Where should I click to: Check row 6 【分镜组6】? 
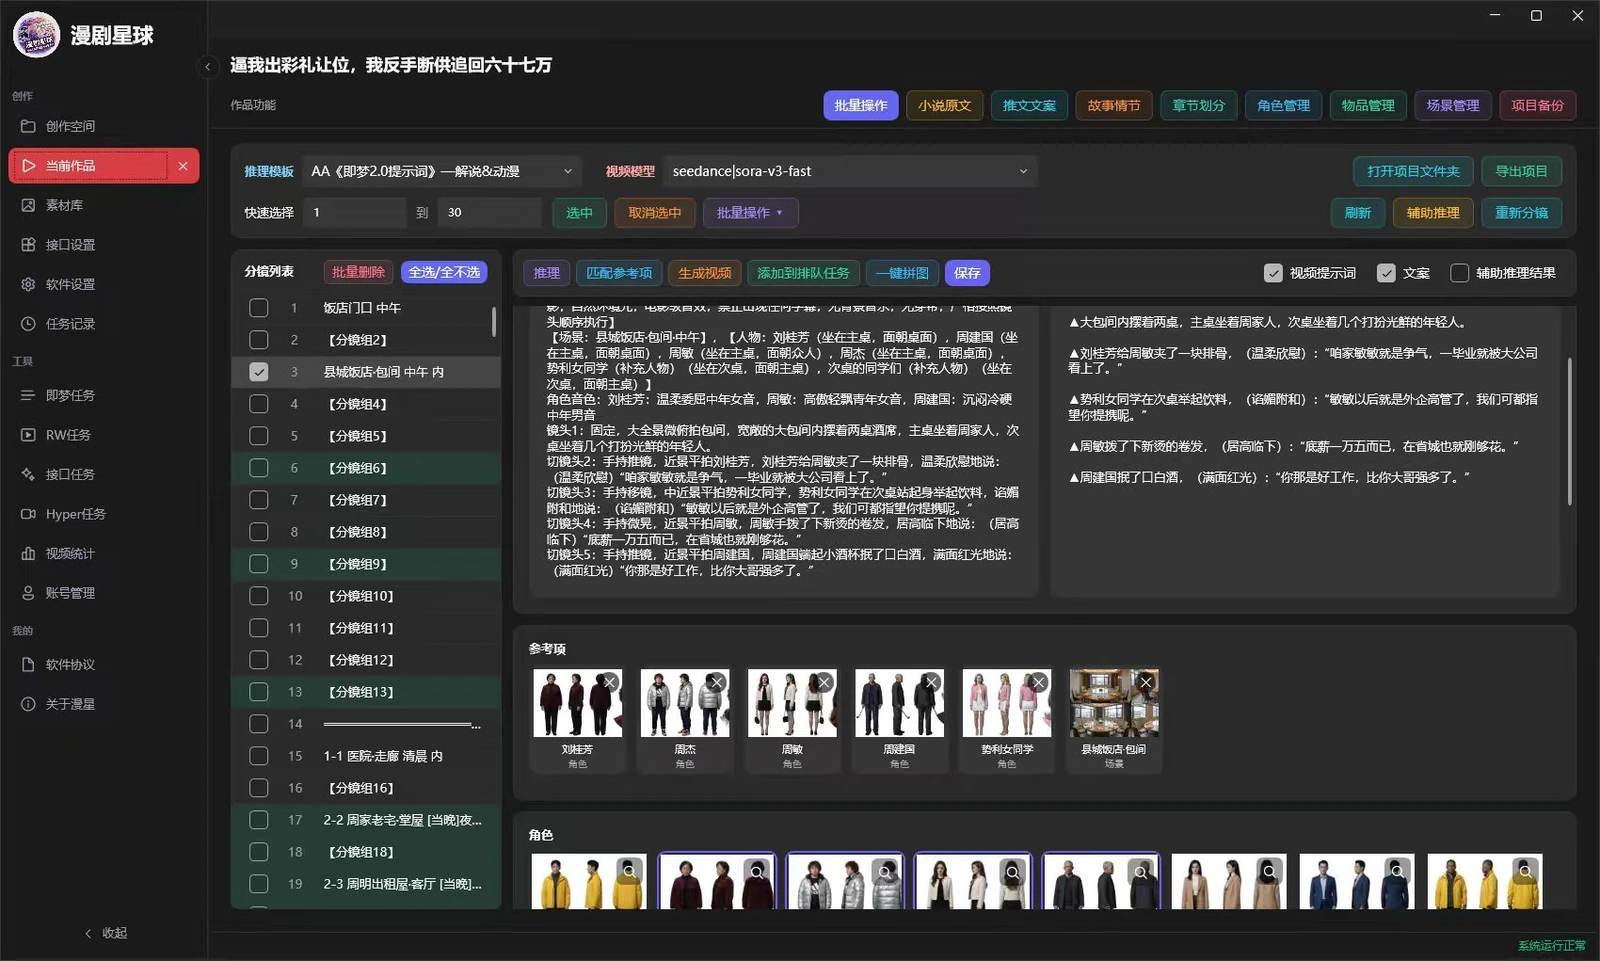pos(259,468)
